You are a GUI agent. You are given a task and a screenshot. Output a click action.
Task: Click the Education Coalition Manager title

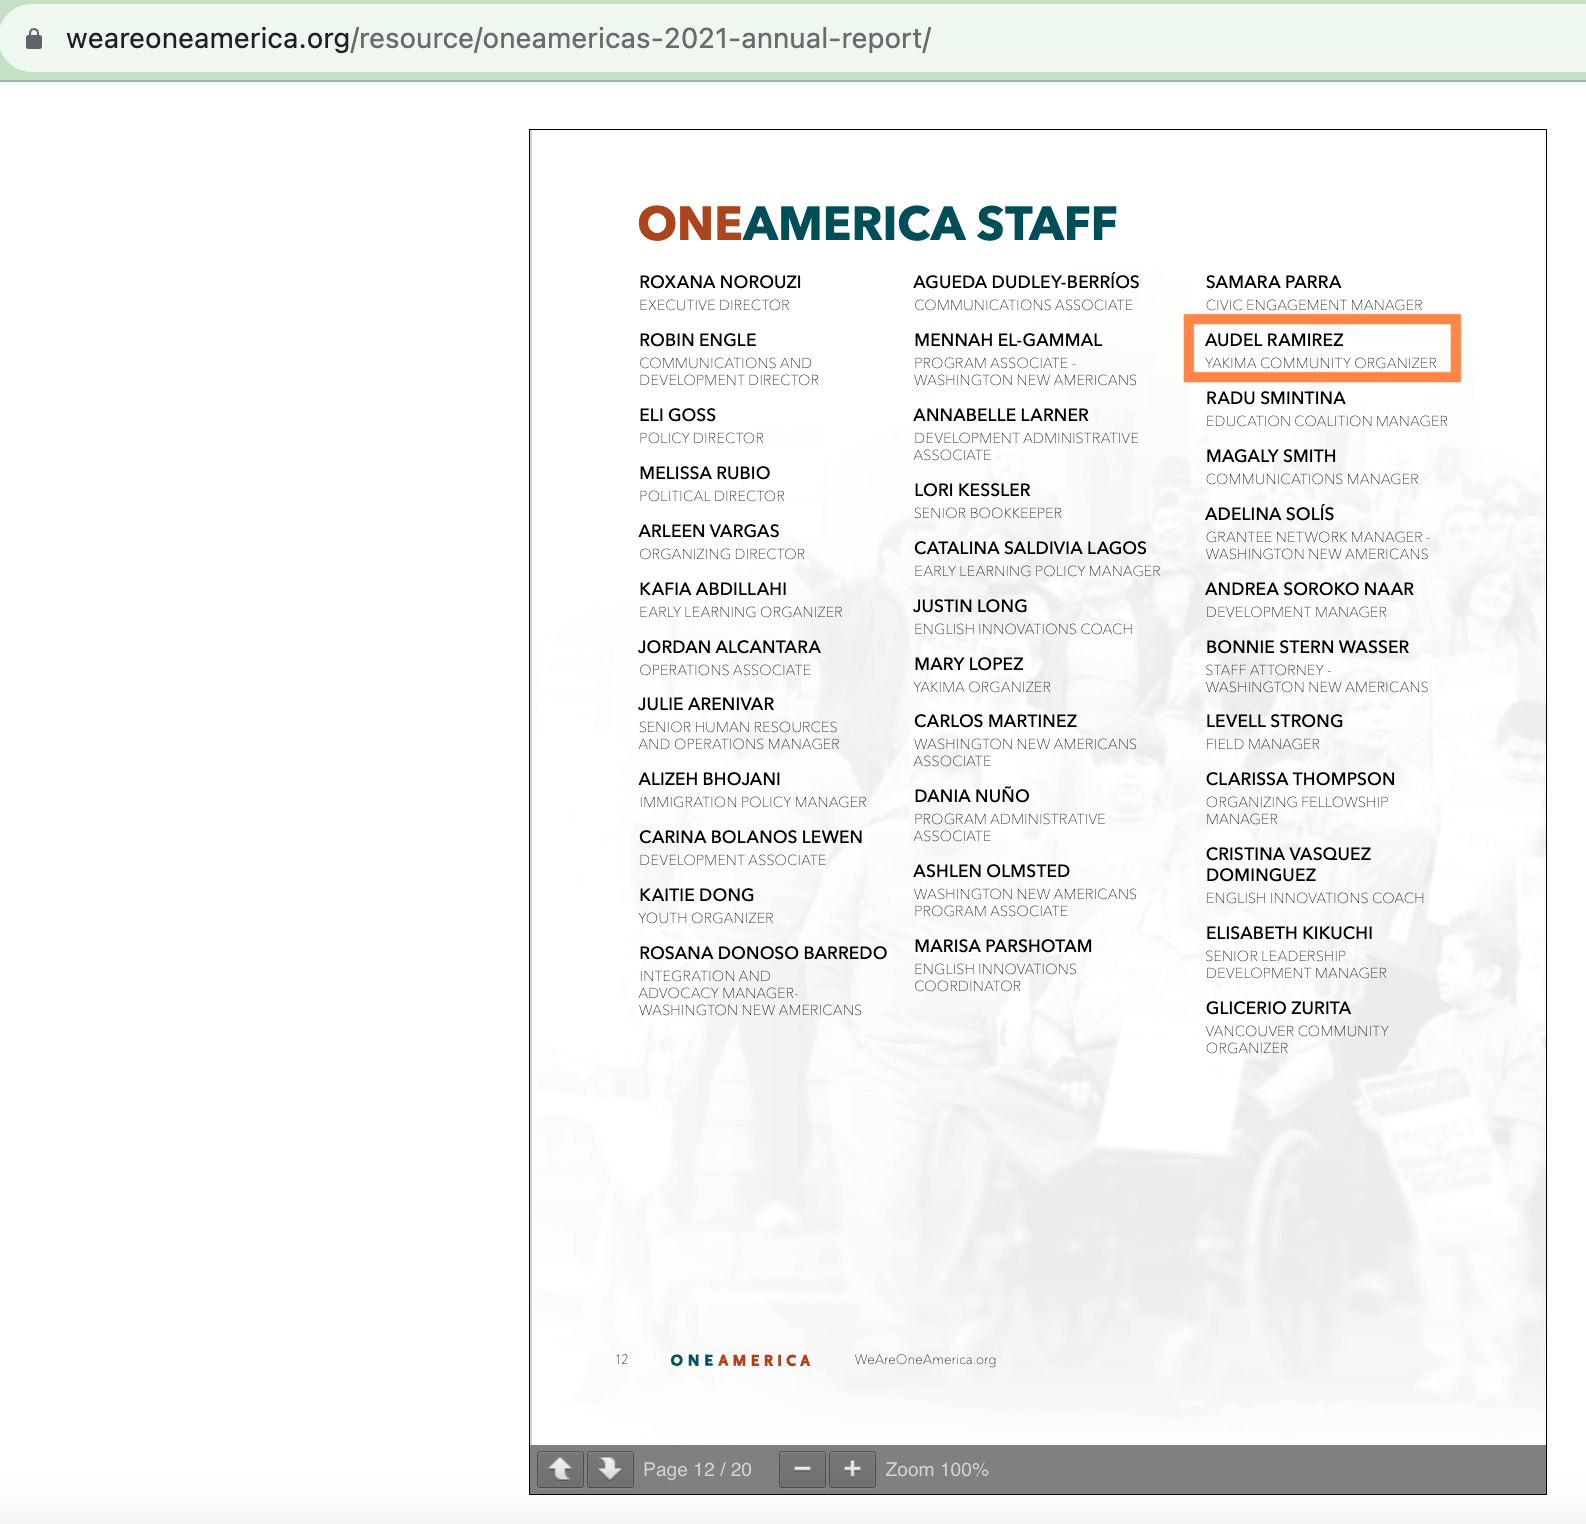click(1326, 421)
